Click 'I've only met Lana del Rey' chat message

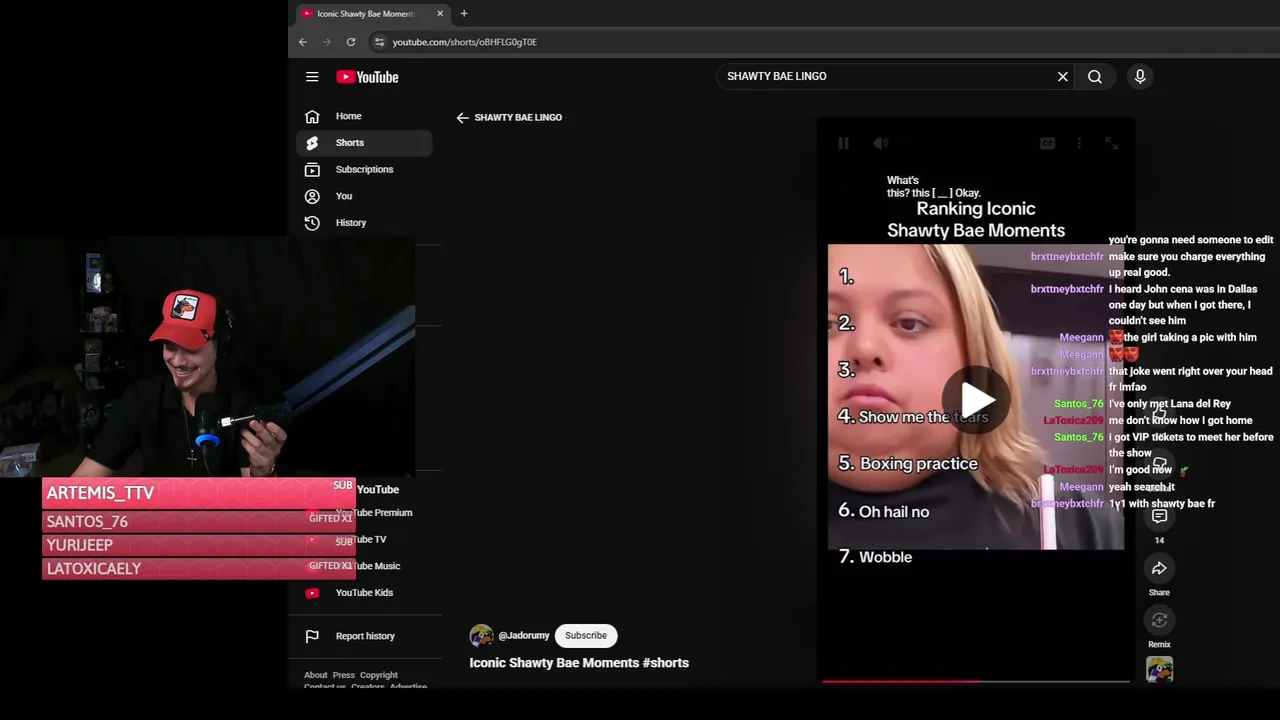[x=1170, y=404]
